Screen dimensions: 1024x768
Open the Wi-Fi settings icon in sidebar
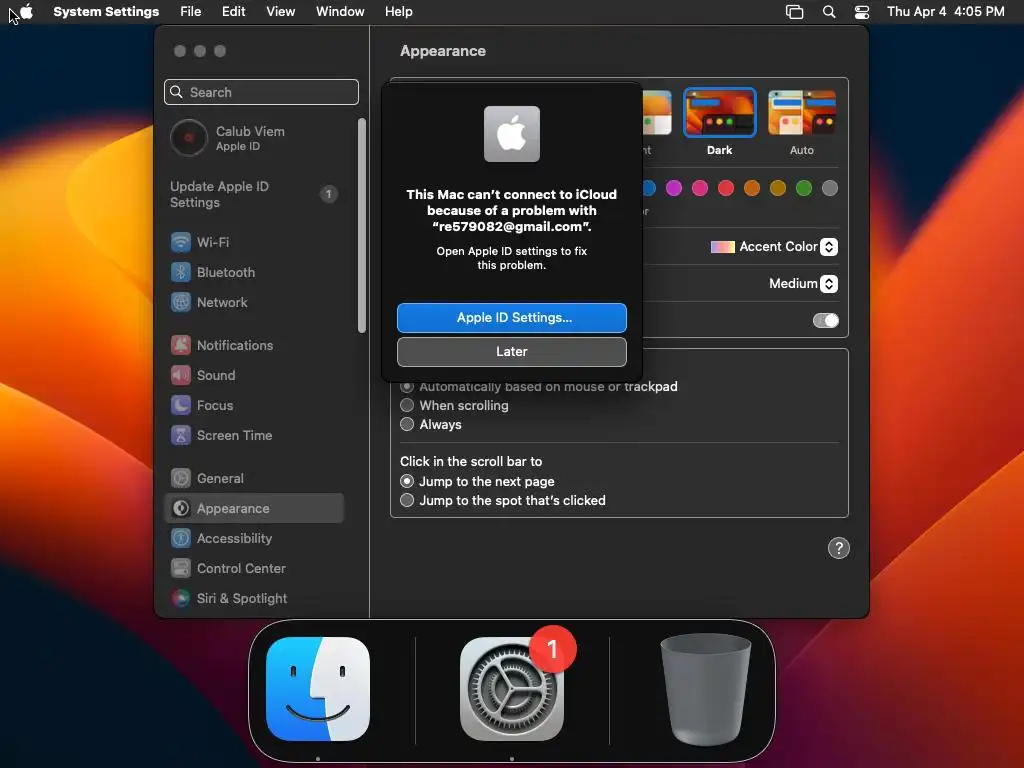[181, 242]
